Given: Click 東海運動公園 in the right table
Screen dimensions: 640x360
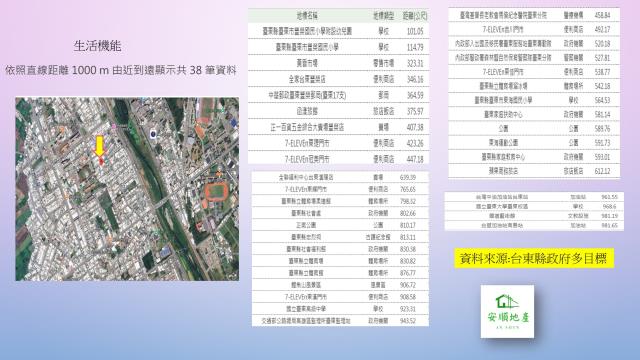Looking at the screenshot, I should (503, 143).
